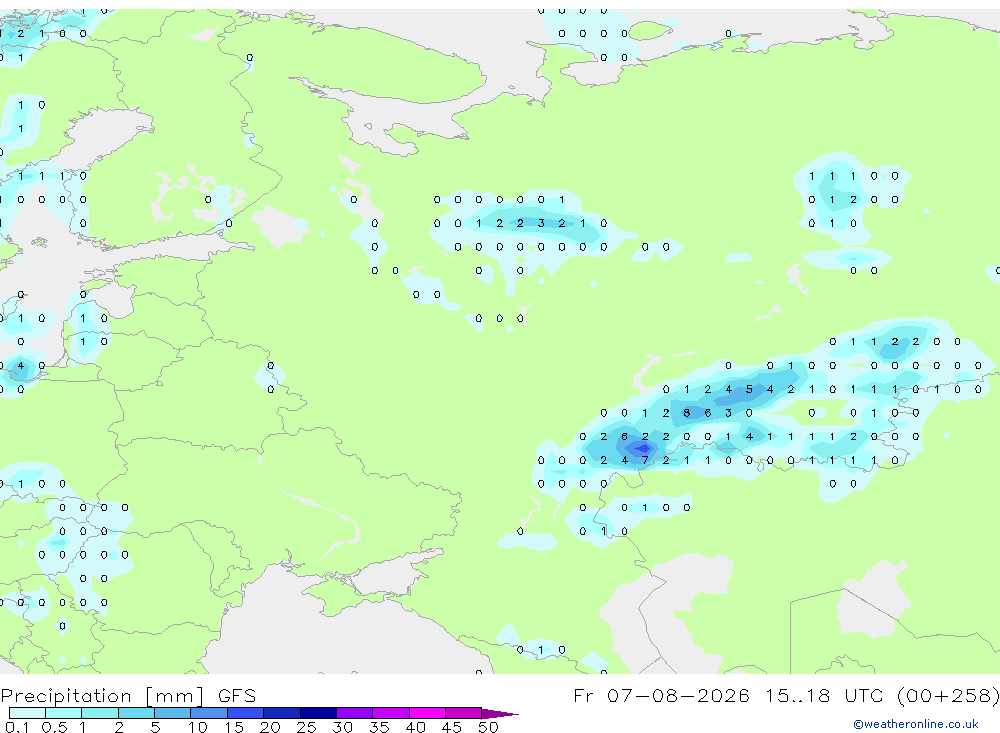This screenshot has width=1000, height=733.
Task: Click the 10–15 mm legend color swatch
Action: click(209, 713)
